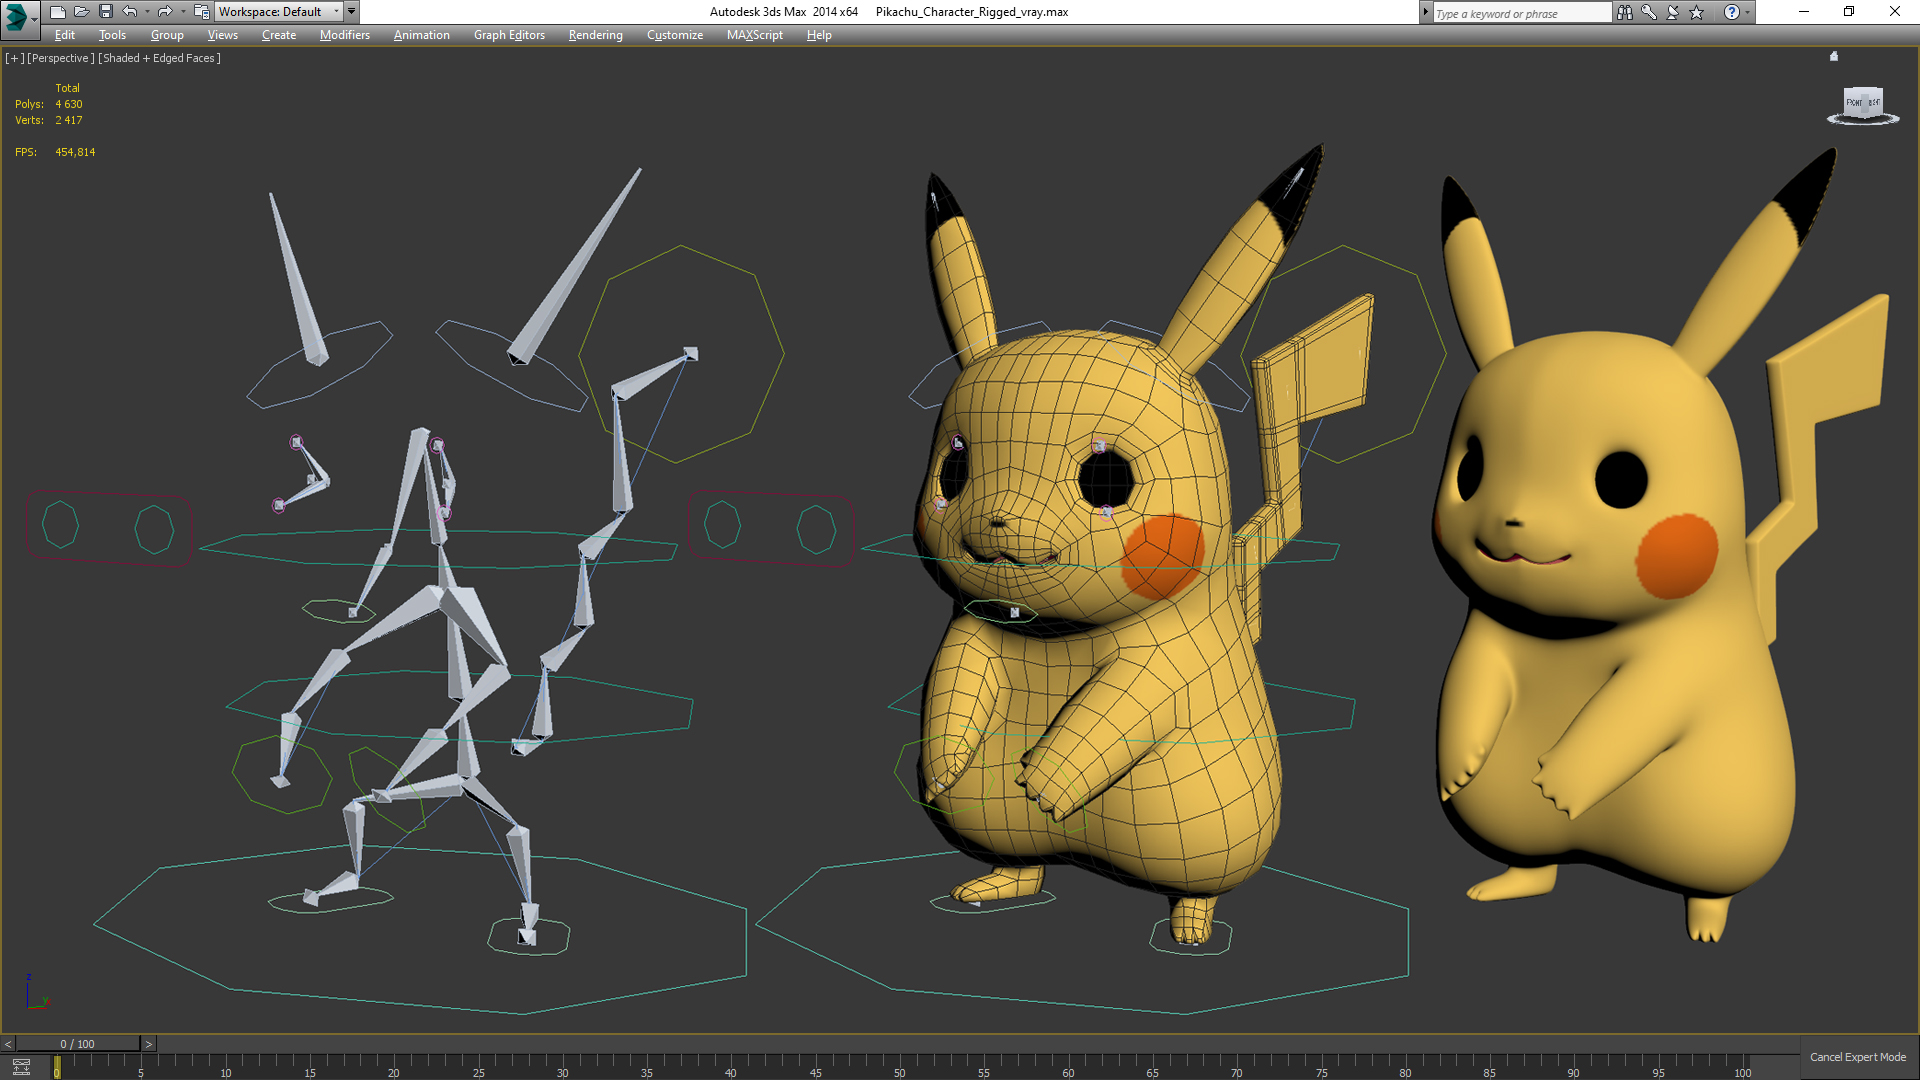Open the Customize menu
Image resolution: width=1920 pixels, height=1080 pixels.
[x=674, y=35]
